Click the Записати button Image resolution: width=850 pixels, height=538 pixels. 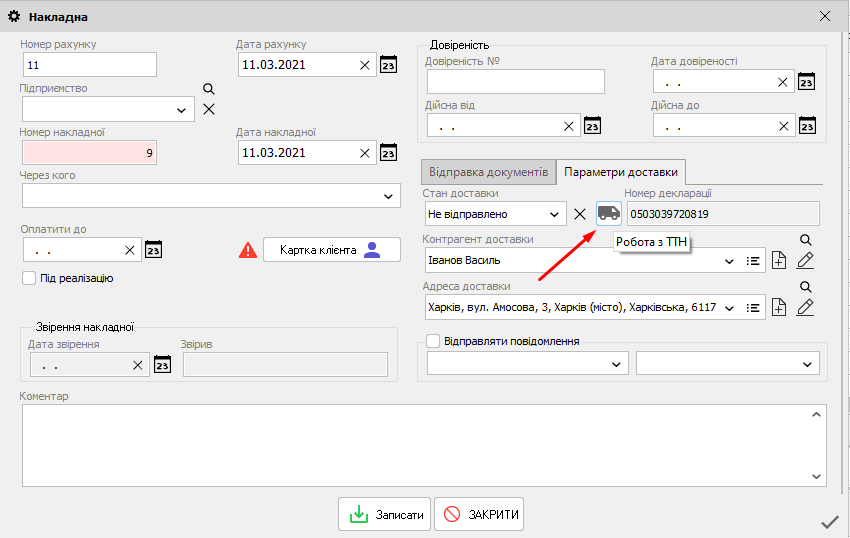tap(386, 515)
